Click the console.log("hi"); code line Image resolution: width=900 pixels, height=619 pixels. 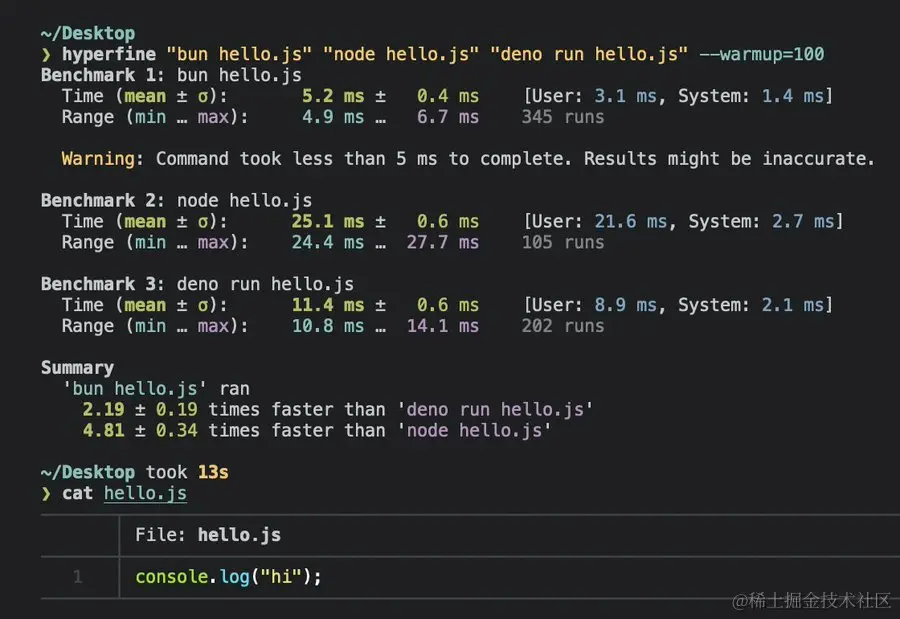[x=228, y=577]
